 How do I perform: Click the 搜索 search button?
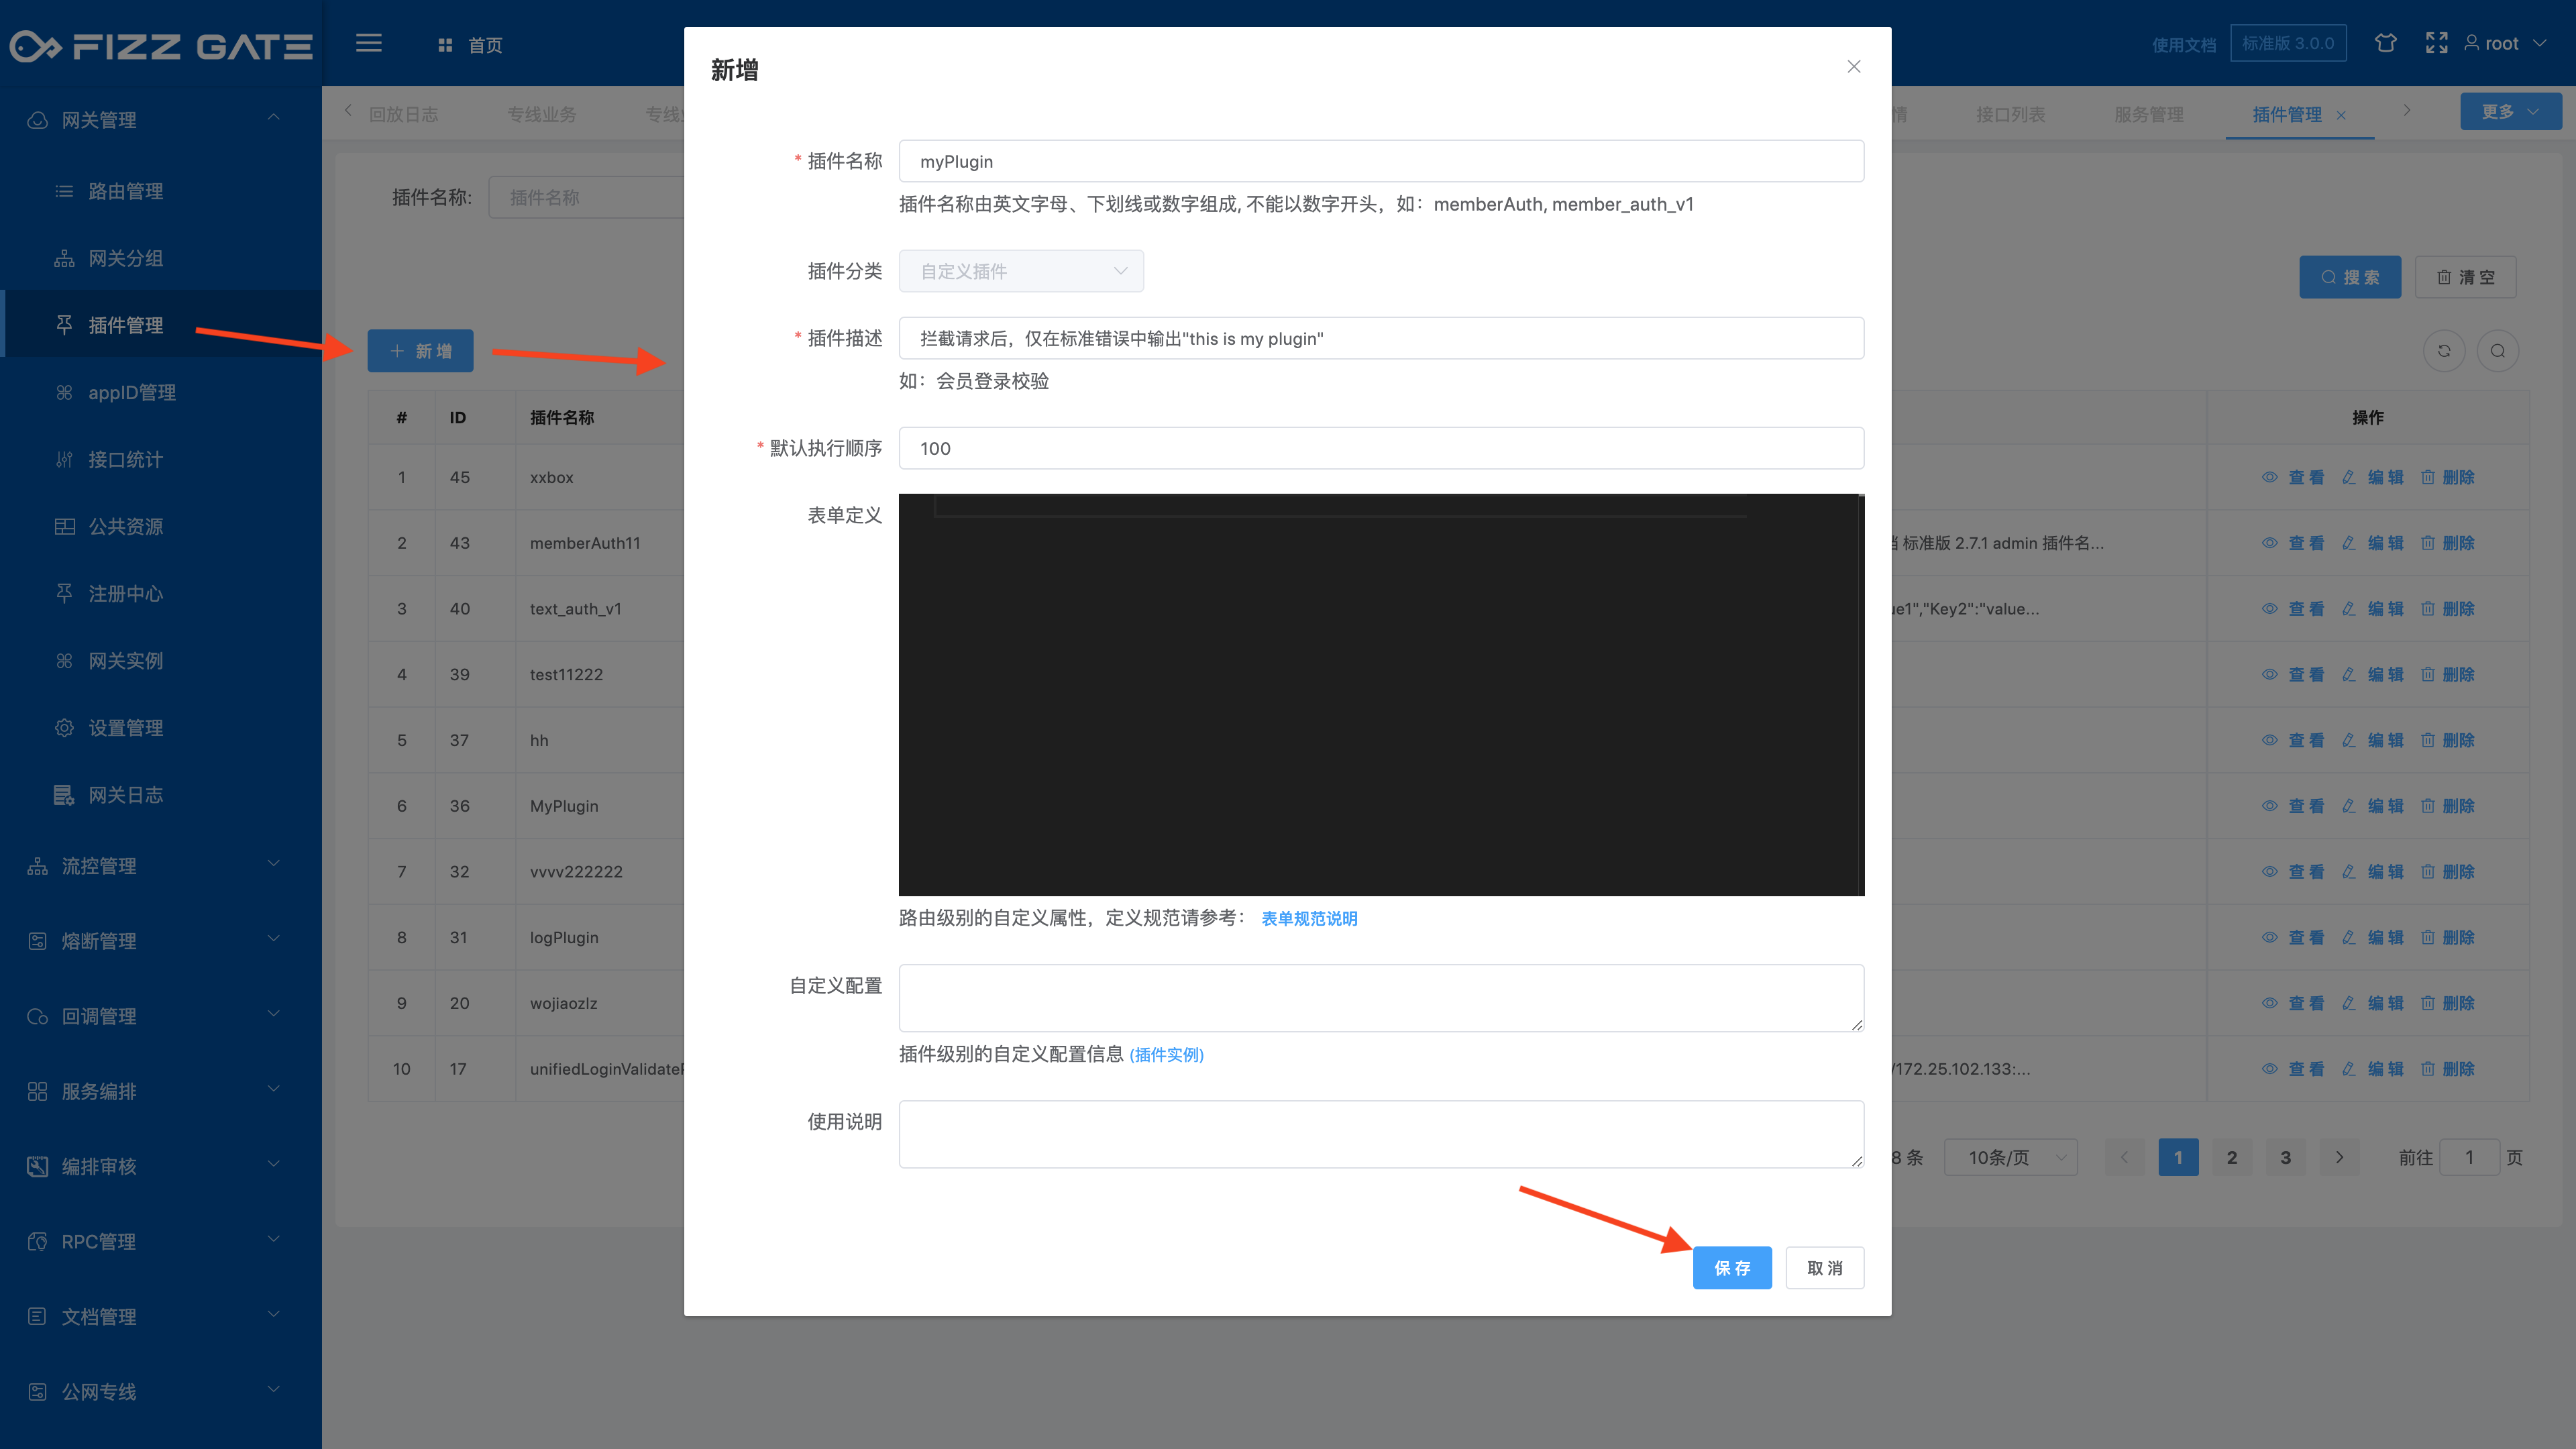coord(2350,277)
